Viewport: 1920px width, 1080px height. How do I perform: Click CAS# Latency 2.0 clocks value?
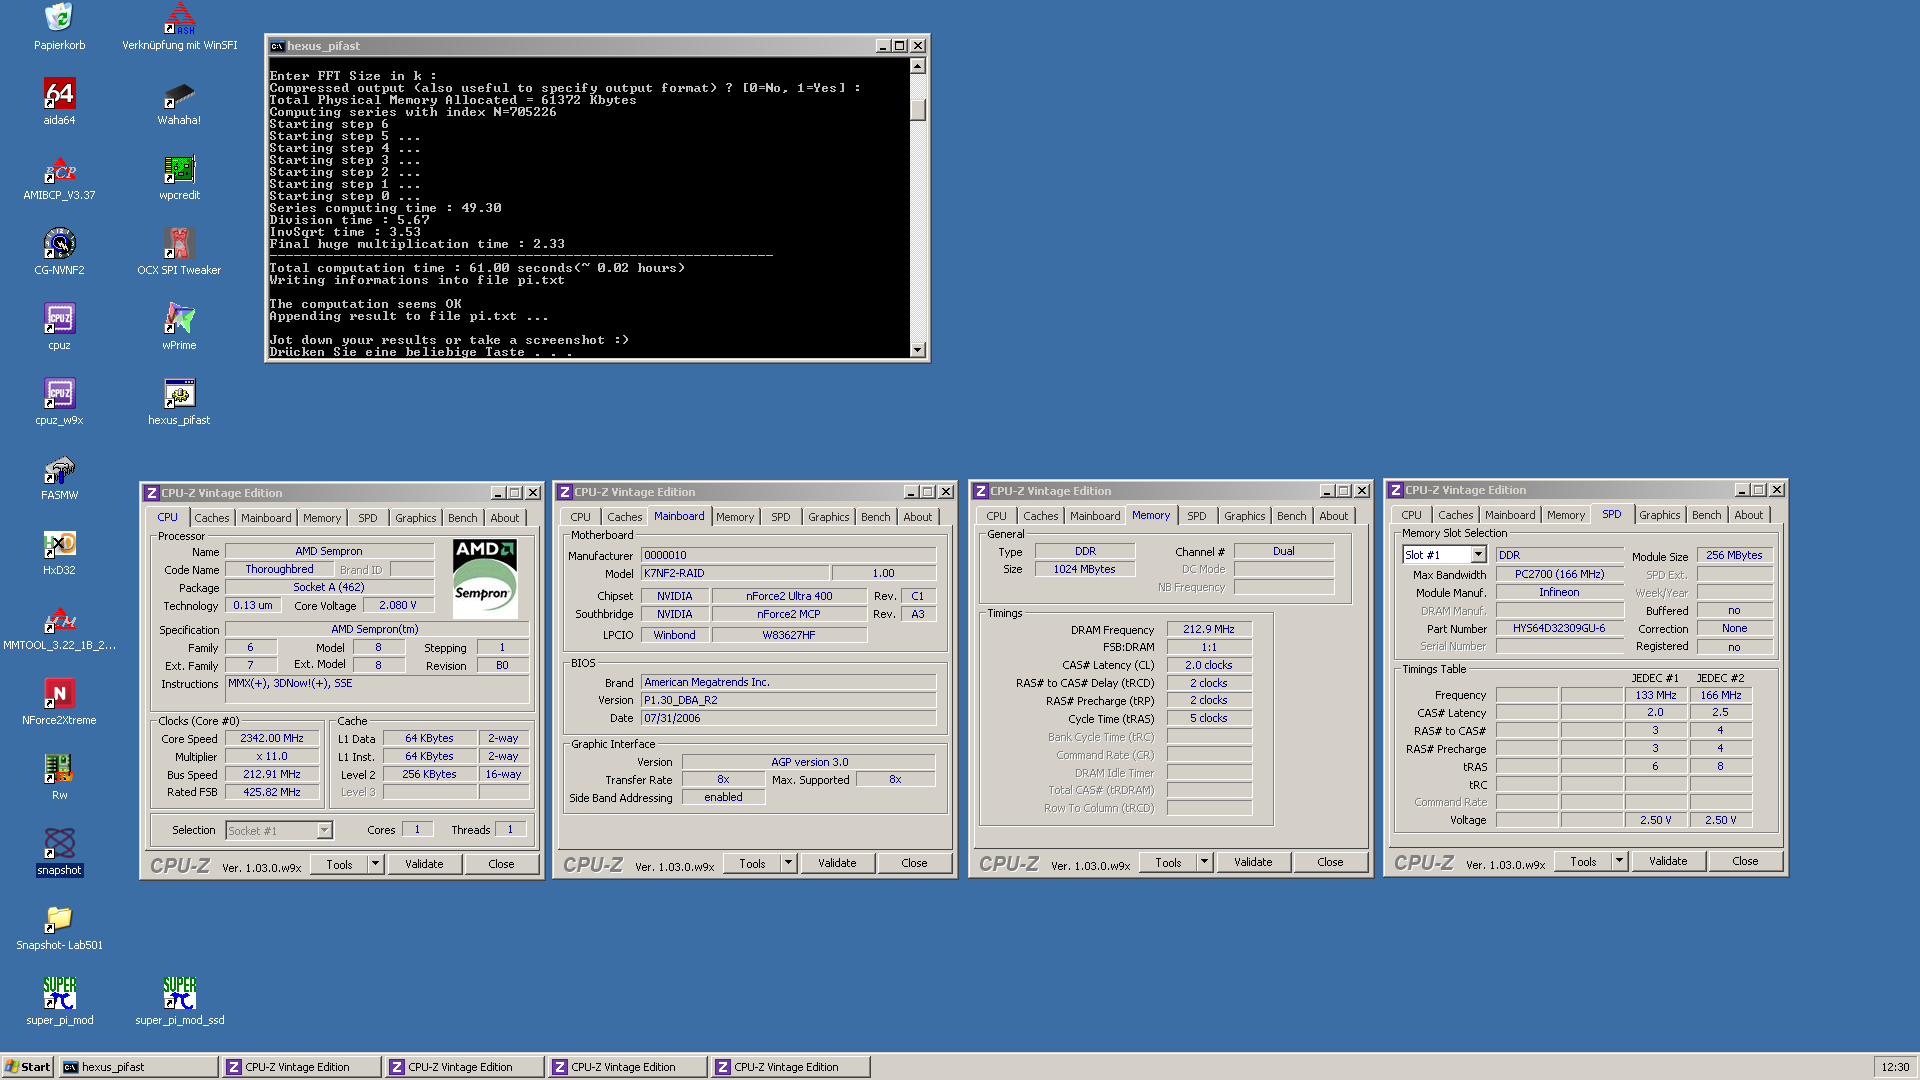tap(1209, 666)
